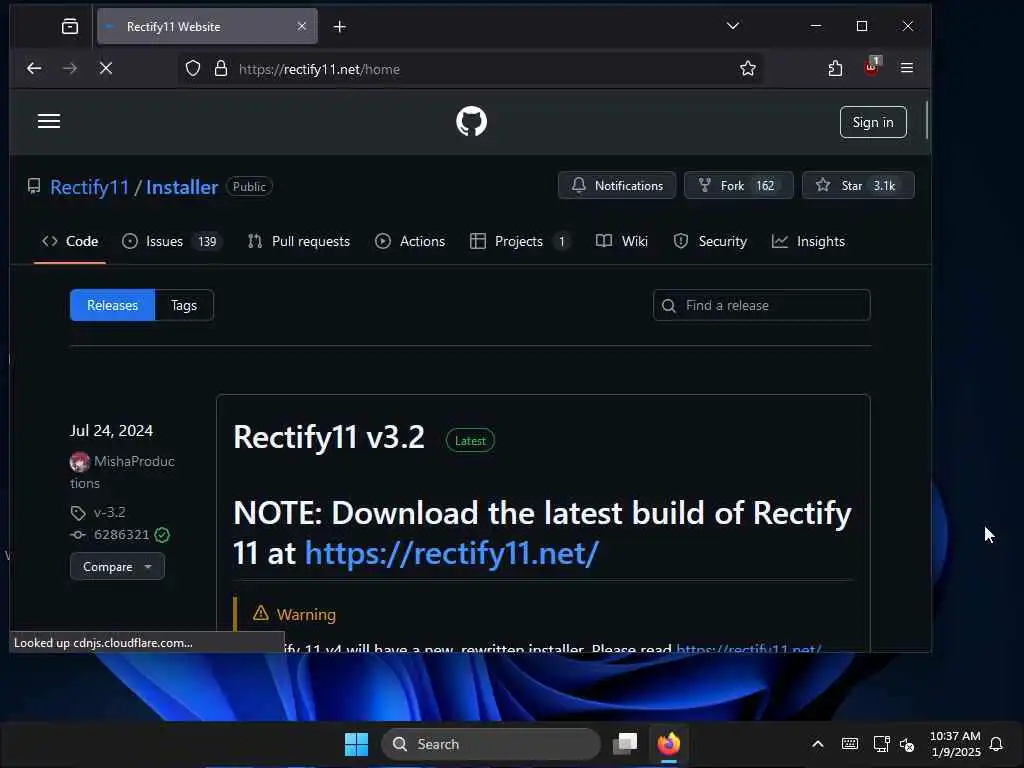Stop loading the page

coord(106,68)
